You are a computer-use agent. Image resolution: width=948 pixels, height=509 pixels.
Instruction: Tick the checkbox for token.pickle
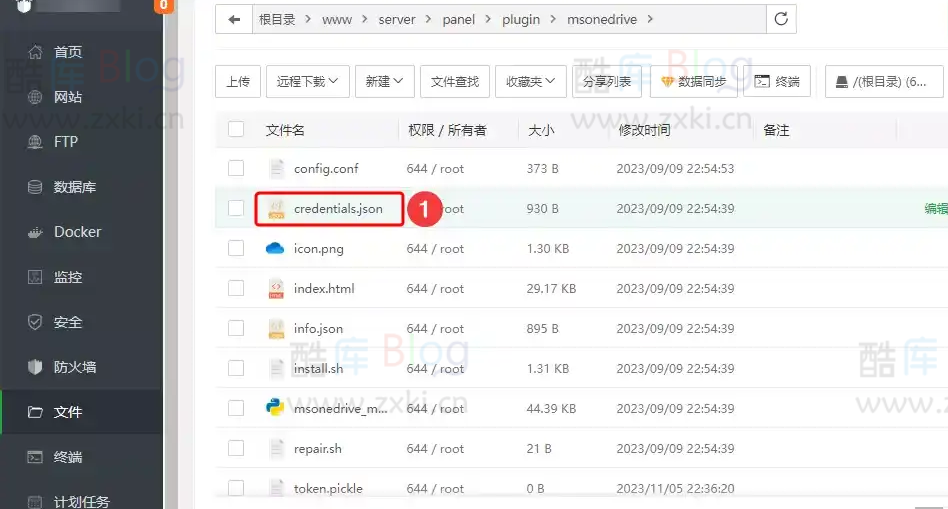[236, 488]
